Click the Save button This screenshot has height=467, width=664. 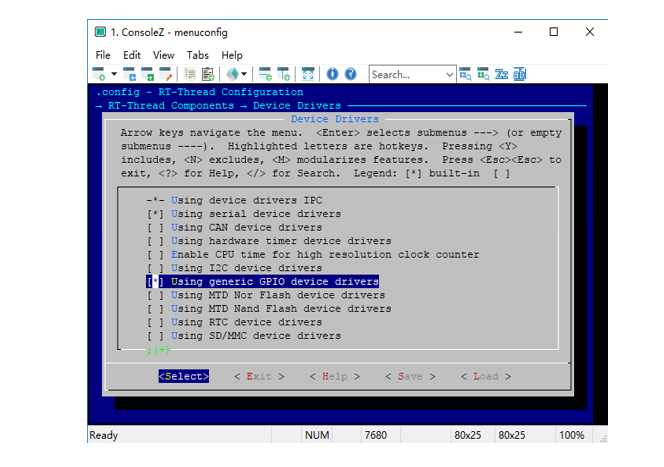tap(410, 376)
